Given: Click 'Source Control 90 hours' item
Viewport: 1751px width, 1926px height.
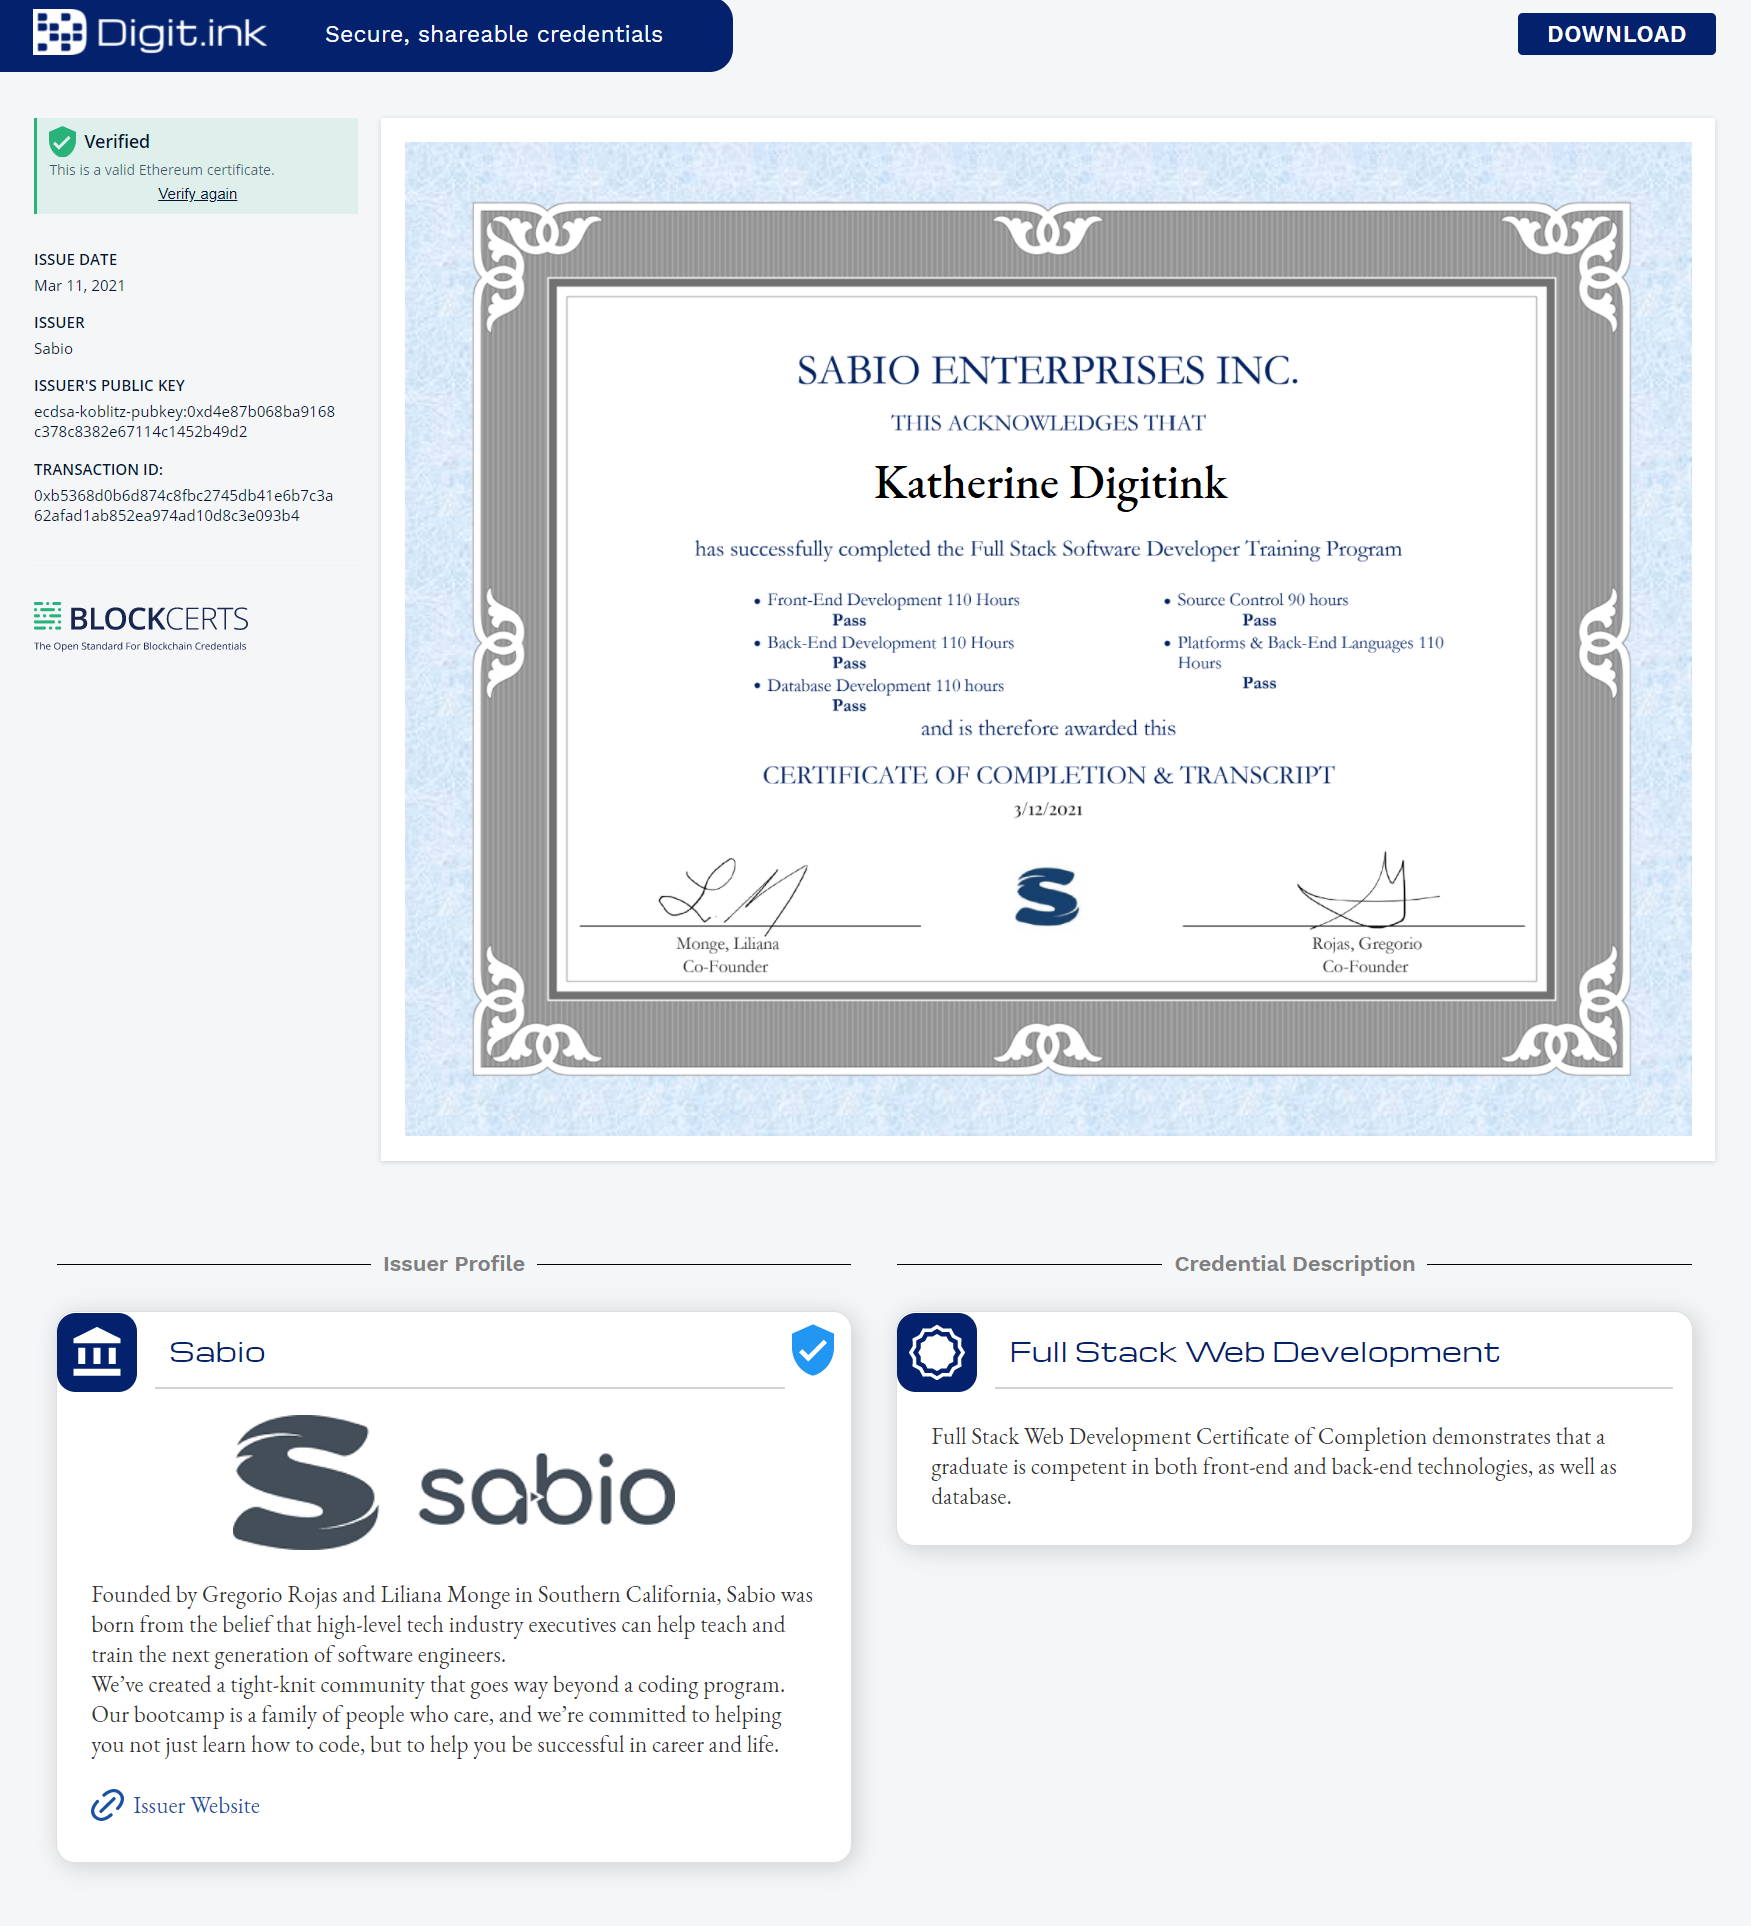Looking at the screenshot, I should coord(1262,600).
